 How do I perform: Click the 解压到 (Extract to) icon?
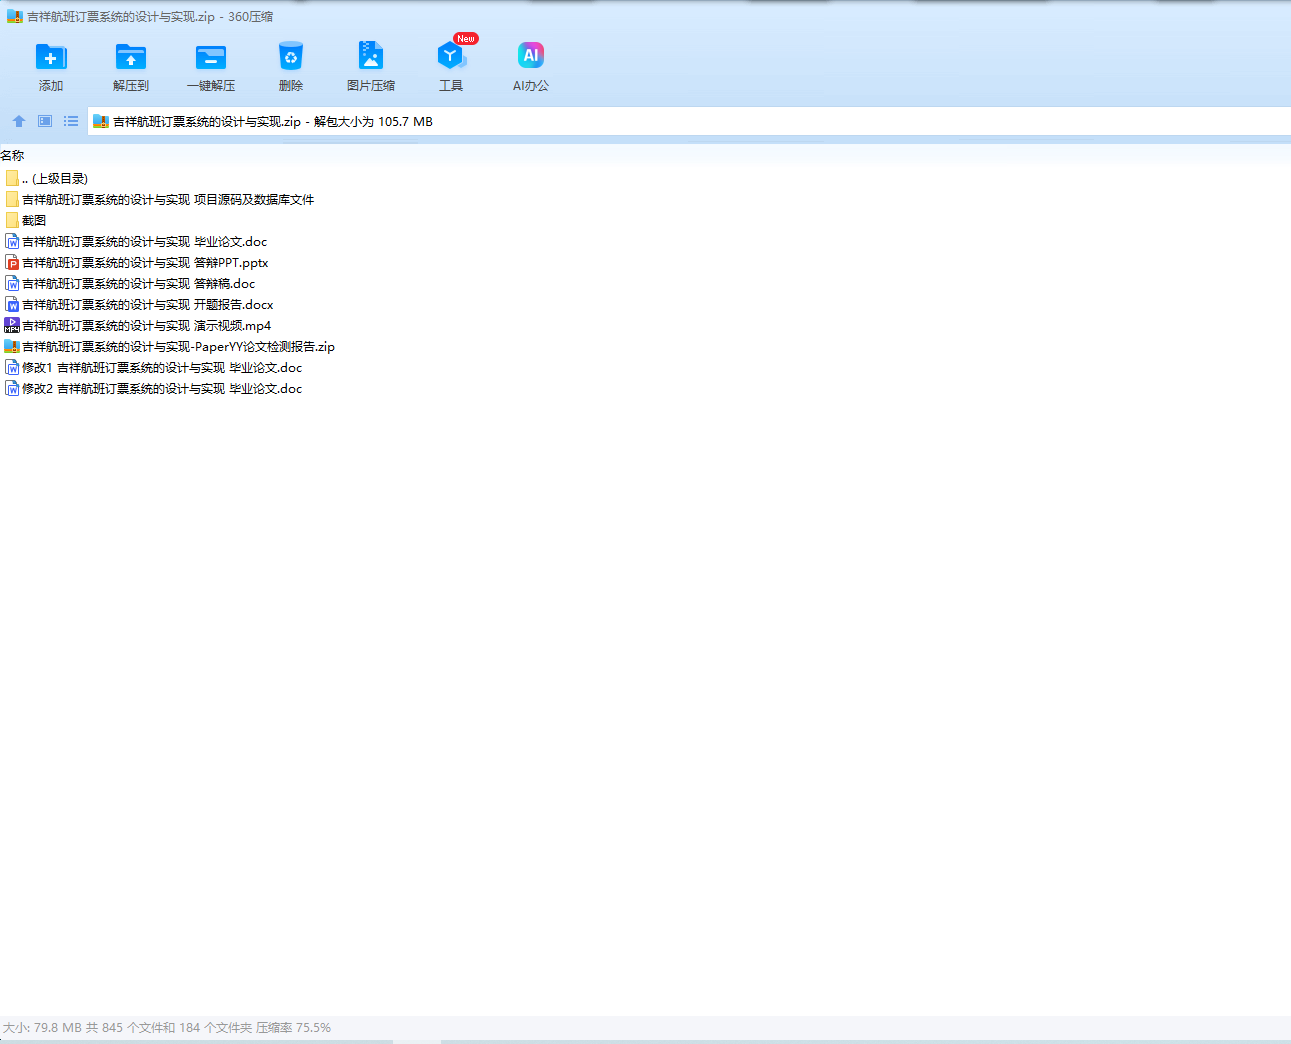[131, 57]
